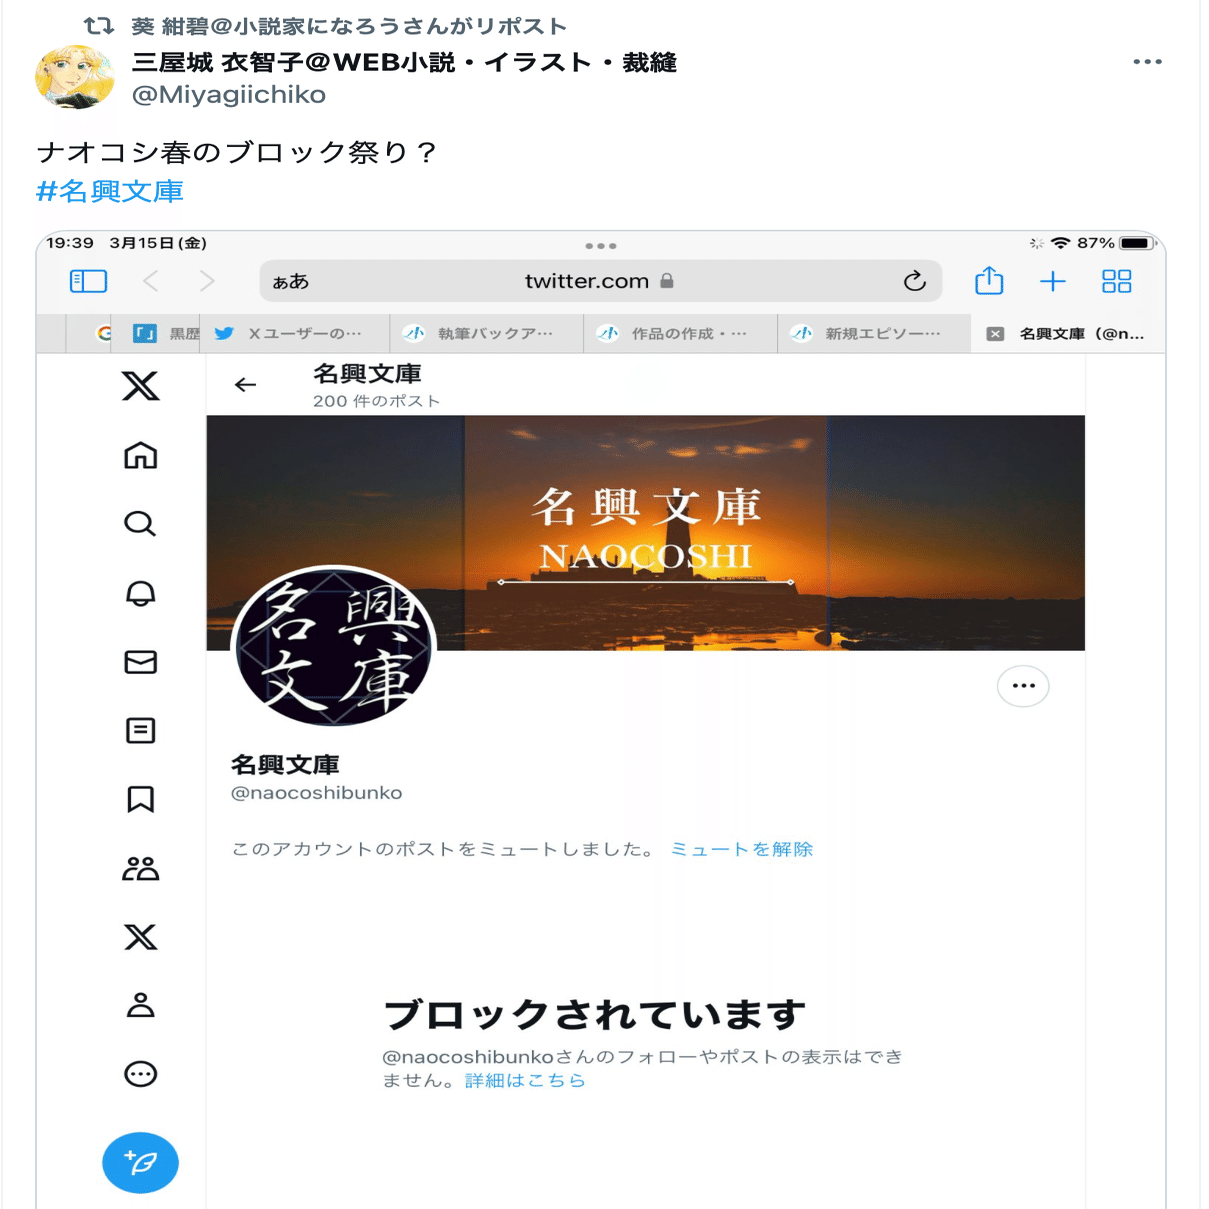Open bookmarks icon in sidebar
This screenshot has width=1209, height=1209.
(x=140, y=799)
